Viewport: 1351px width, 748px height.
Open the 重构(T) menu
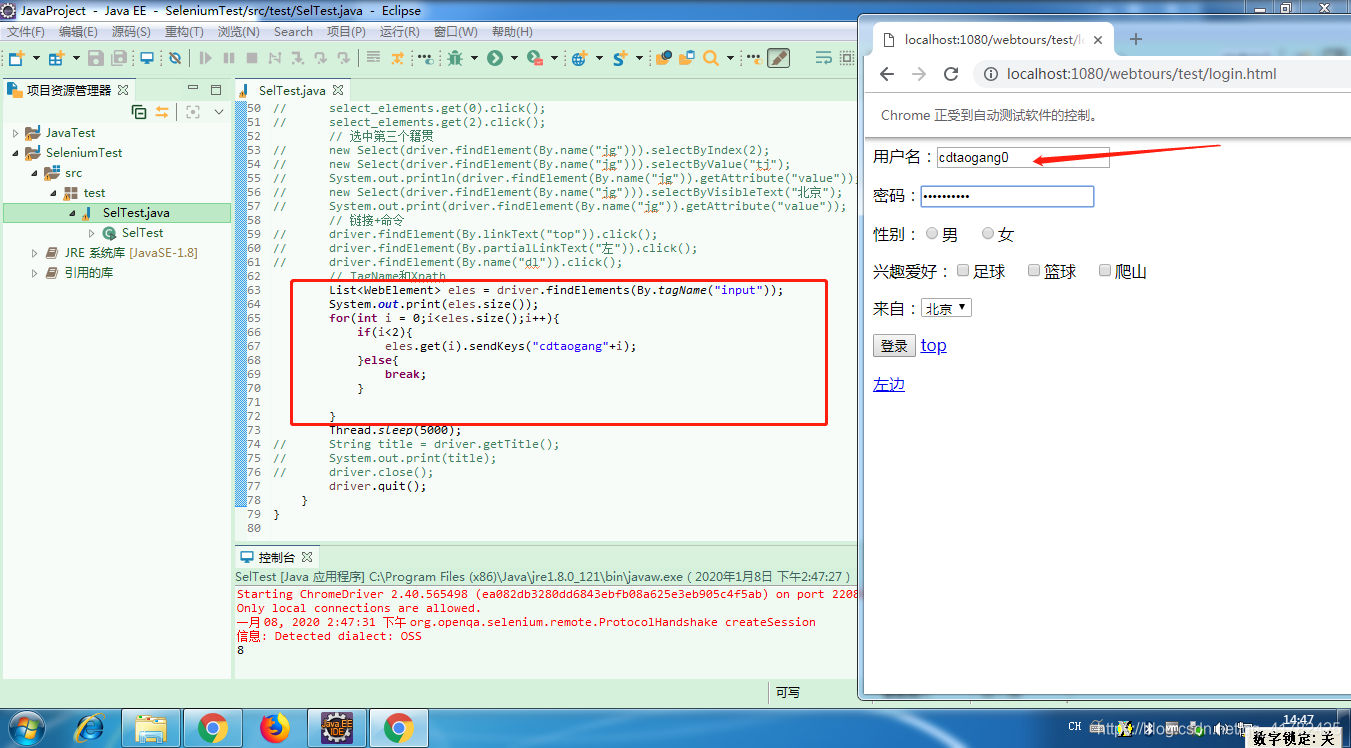184,32
